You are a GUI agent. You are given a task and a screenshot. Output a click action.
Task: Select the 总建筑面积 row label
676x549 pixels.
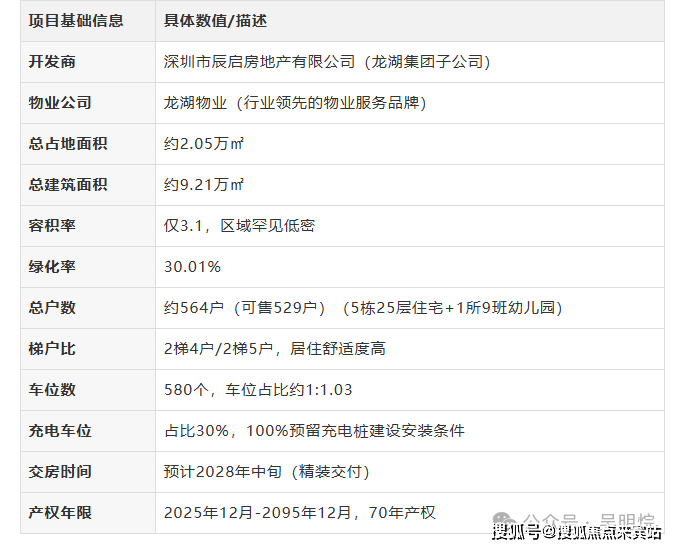point(68,185)
